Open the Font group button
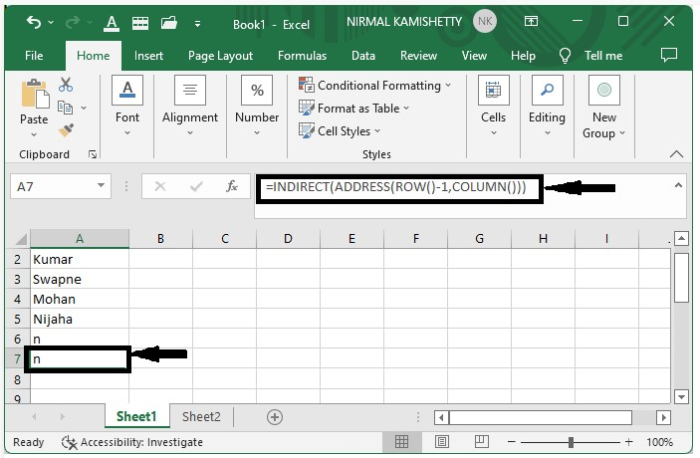This screenshot has width=700, height=458. [x=127, y=106]
